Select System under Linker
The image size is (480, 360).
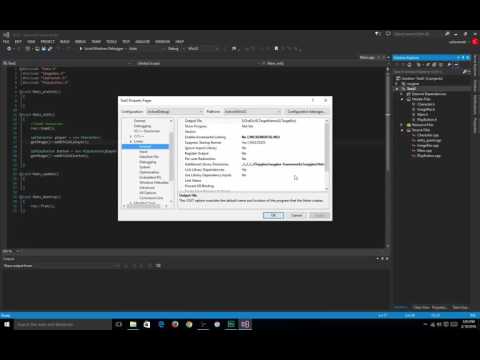[x=145, y=167]
